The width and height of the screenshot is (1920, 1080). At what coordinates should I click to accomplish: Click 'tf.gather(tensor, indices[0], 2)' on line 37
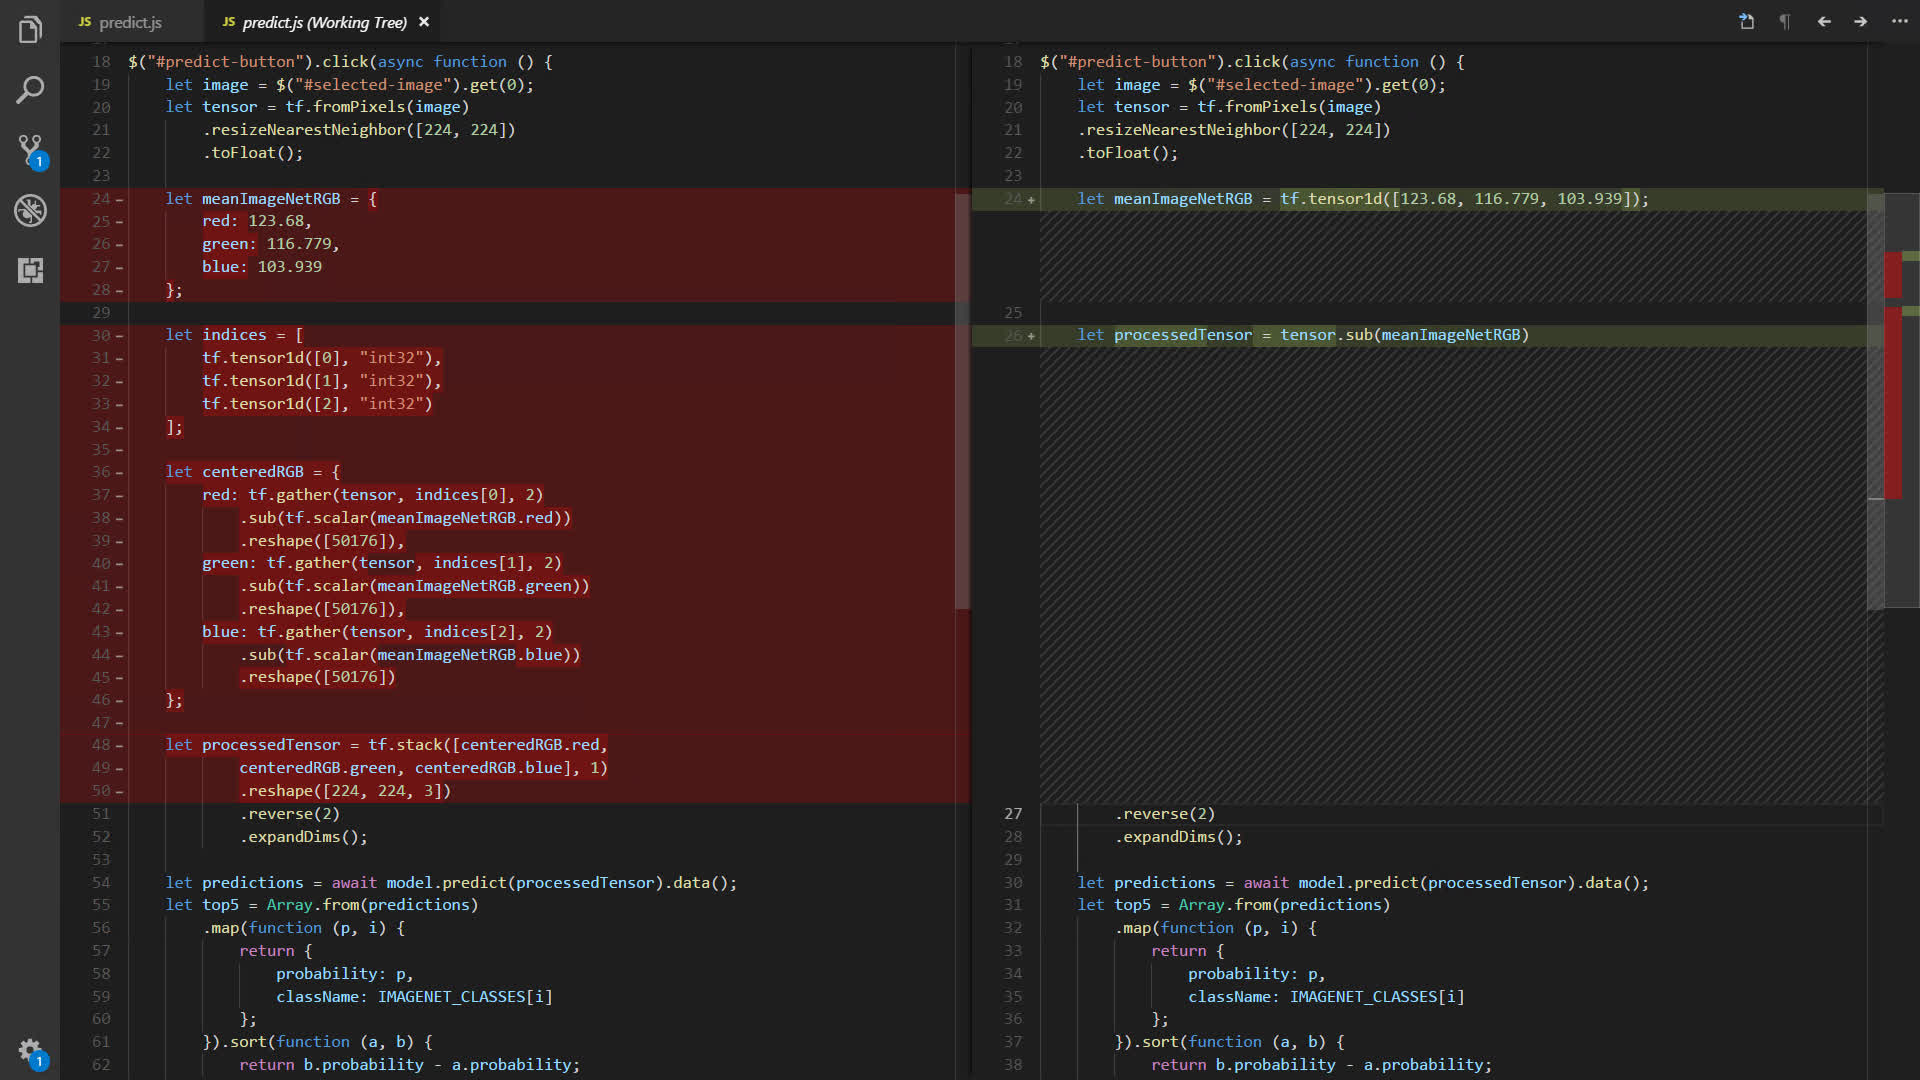[396, 495]
